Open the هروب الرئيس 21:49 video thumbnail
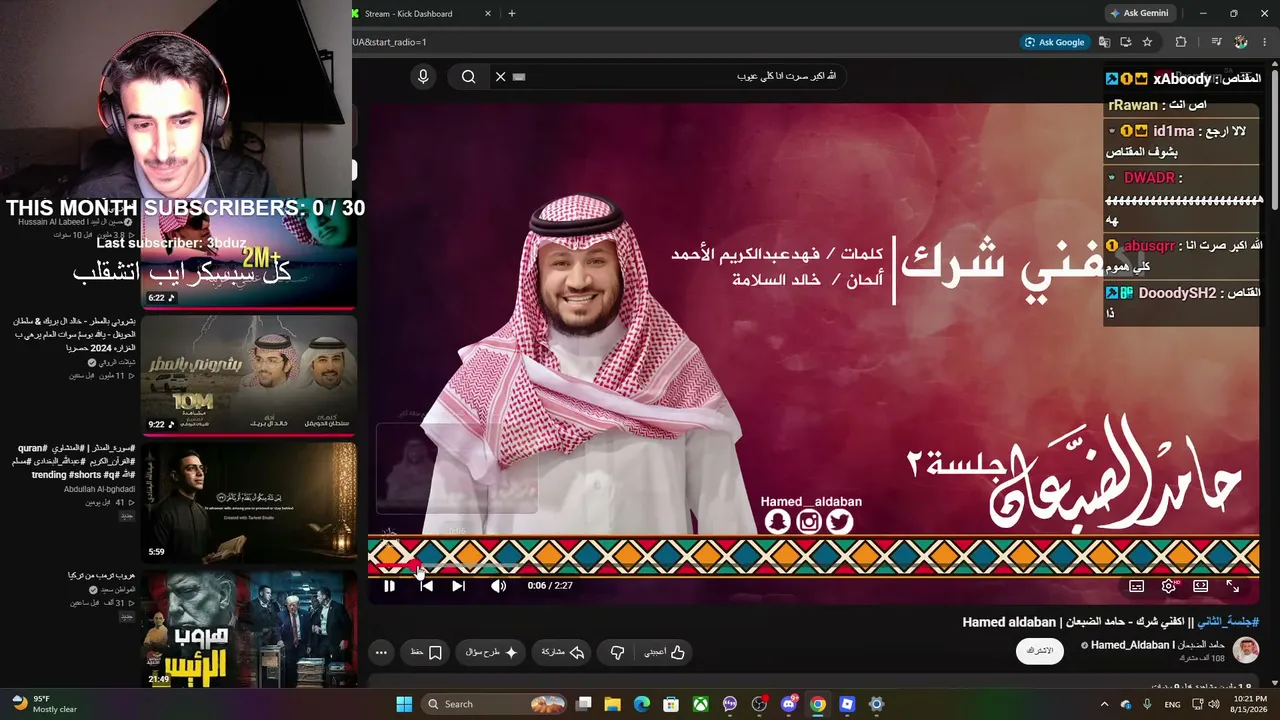Viewport: 1280px width, 720px height. coord(249,628)
